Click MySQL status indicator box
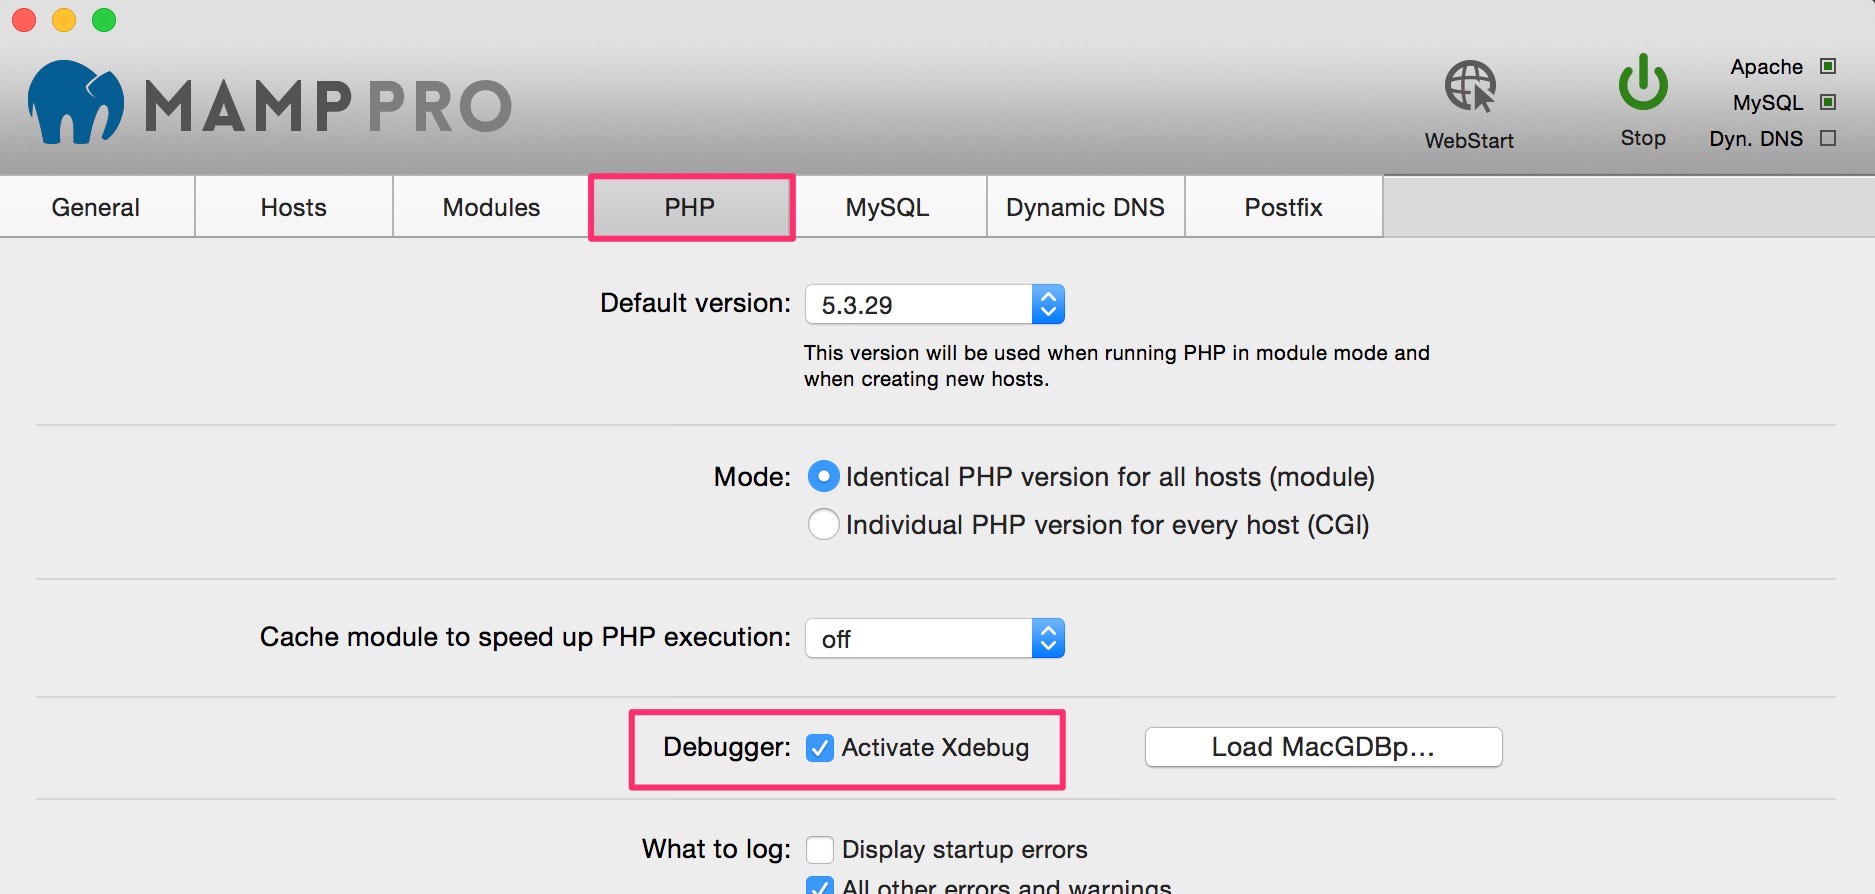This screenshot has height=894, width=1875. pos(1828,102)
